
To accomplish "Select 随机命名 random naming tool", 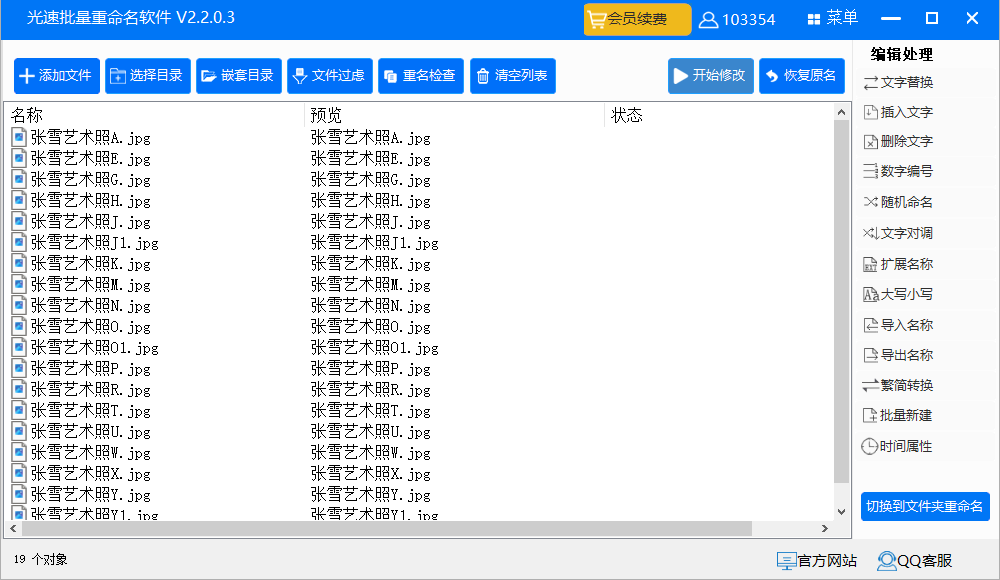I will coord(898,202).
